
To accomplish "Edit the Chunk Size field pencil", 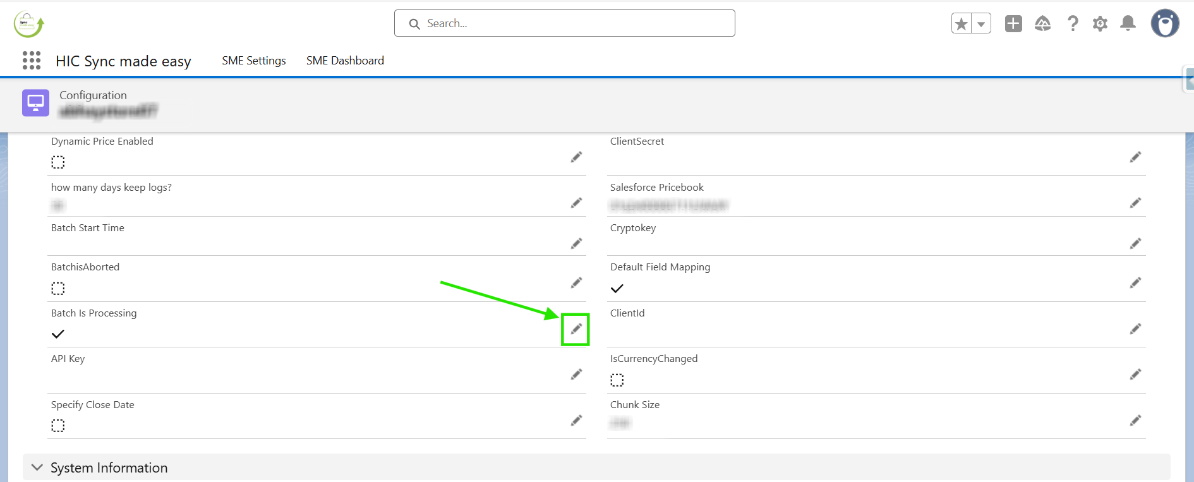I will tap(1135, 420).
